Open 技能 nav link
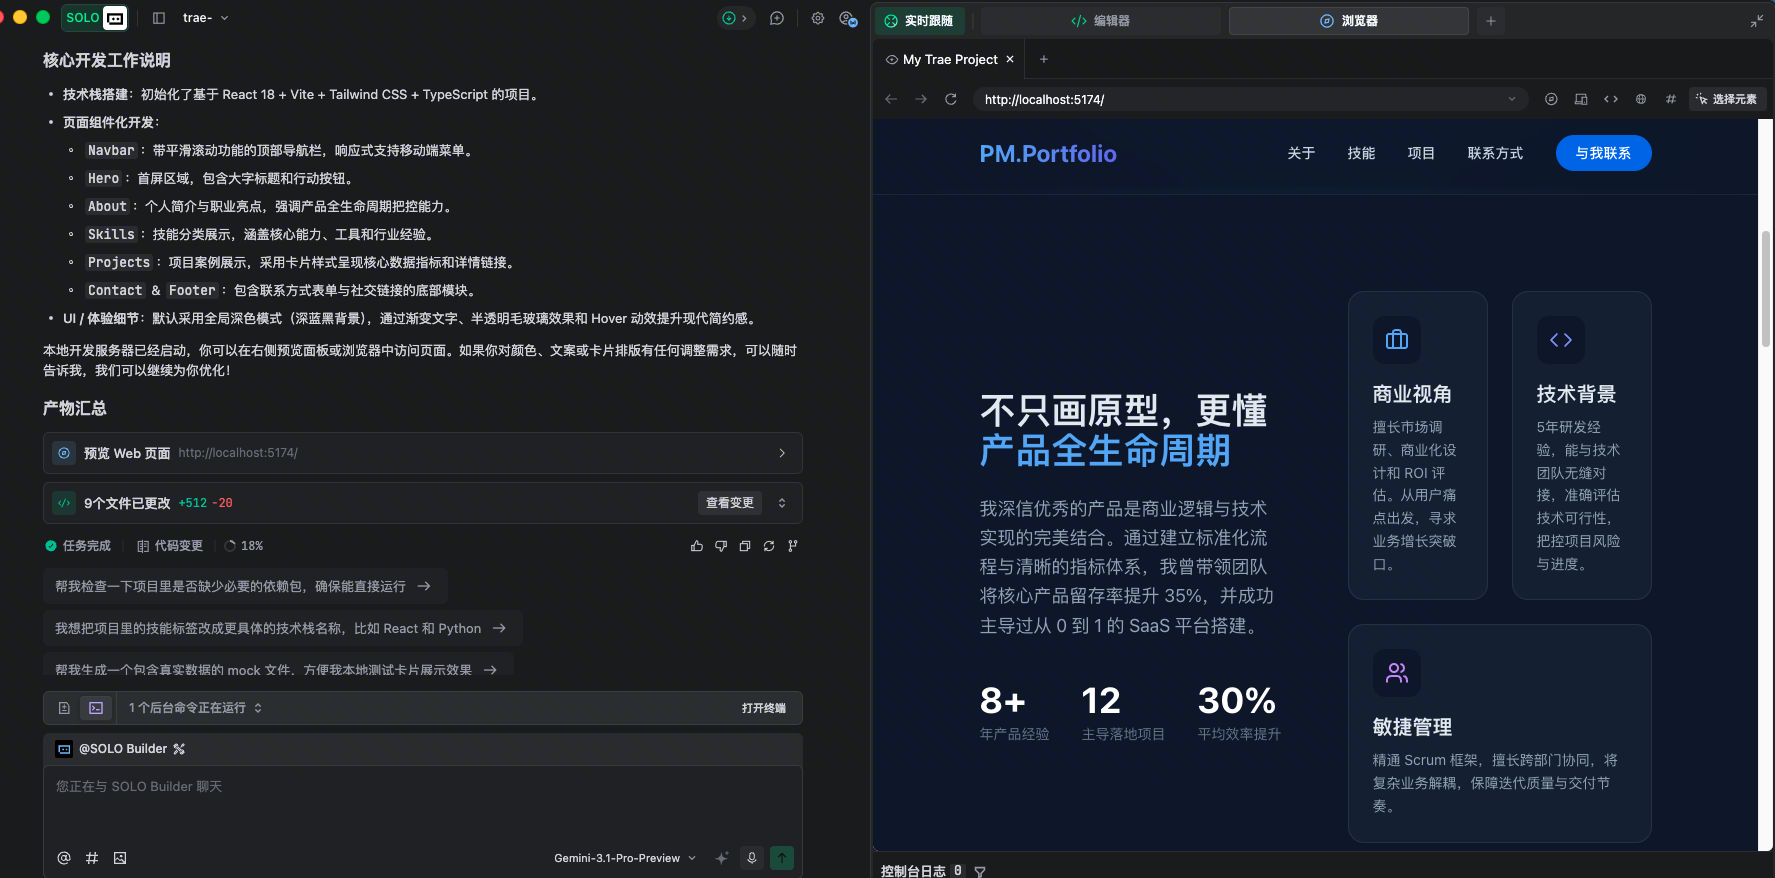Viewport: 1775px width, 878px height. (x=1361, y=153)
